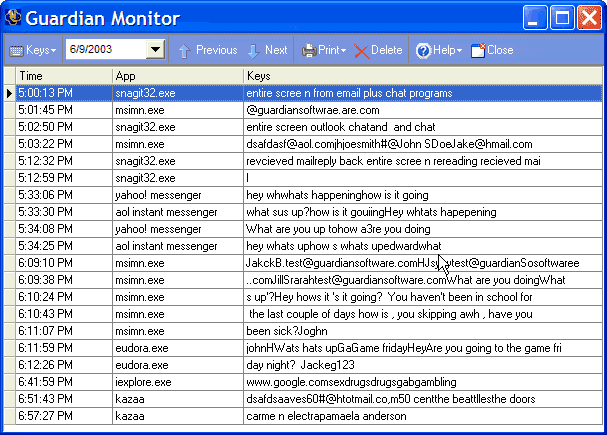Delete the selected log entry

(378, 50)
